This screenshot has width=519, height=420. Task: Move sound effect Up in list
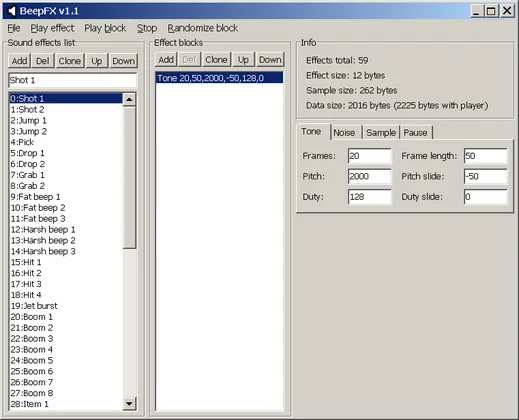97,61
